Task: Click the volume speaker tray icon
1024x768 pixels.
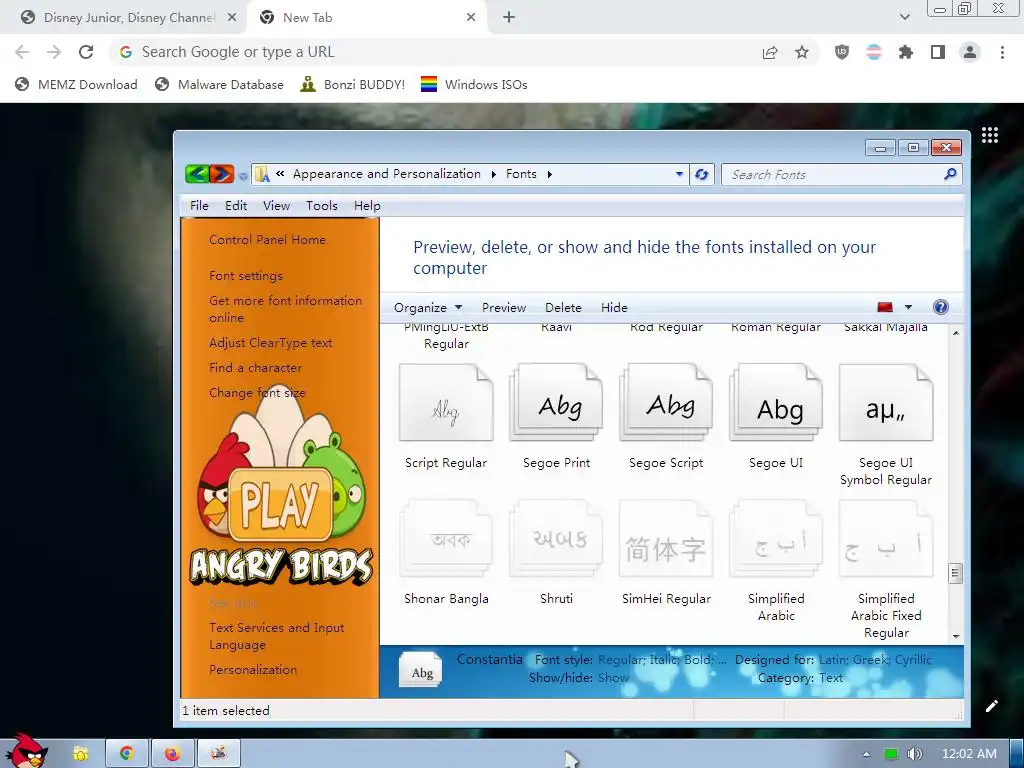Action: (914, 754)
